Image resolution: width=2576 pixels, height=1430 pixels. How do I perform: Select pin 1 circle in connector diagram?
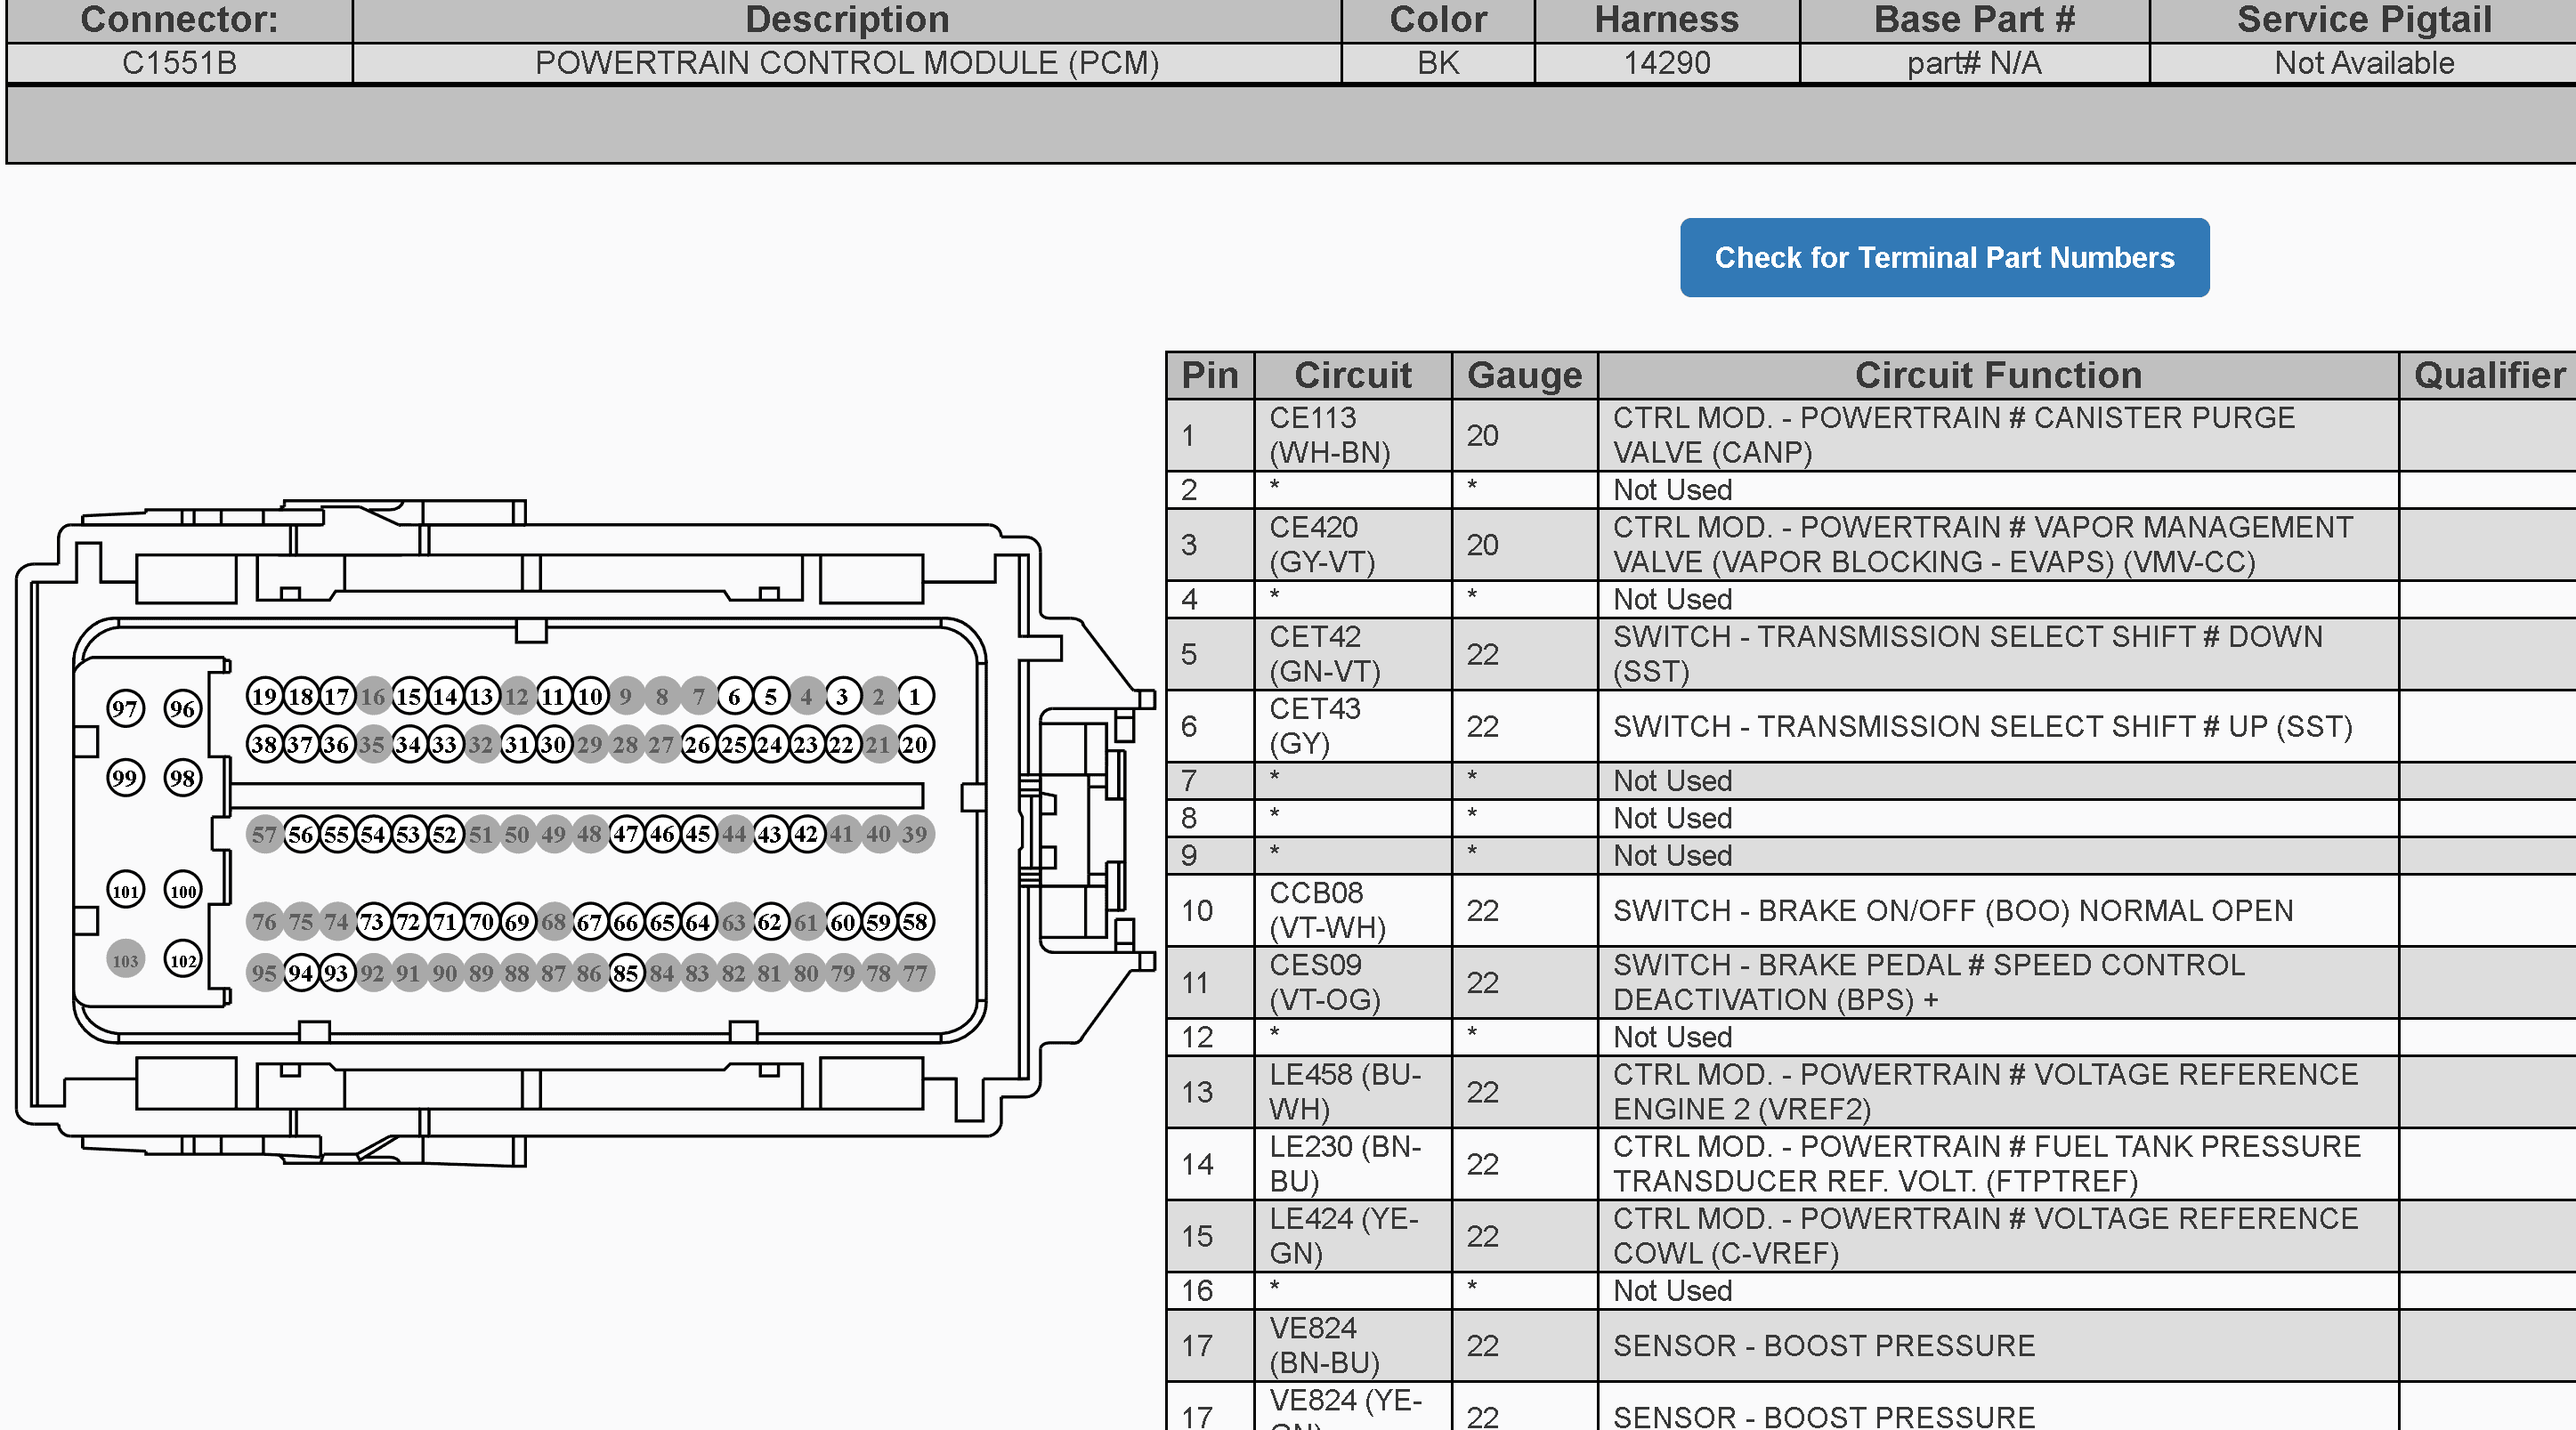pyautogui.click(x=914, y=697)
